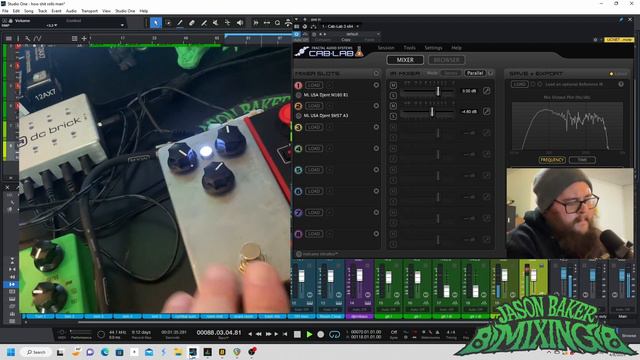Image resolution: width=640 pixels, height=360 pixels.
Task: Open Cab-Lab Settings menu
Action: [x=433, y=48]
